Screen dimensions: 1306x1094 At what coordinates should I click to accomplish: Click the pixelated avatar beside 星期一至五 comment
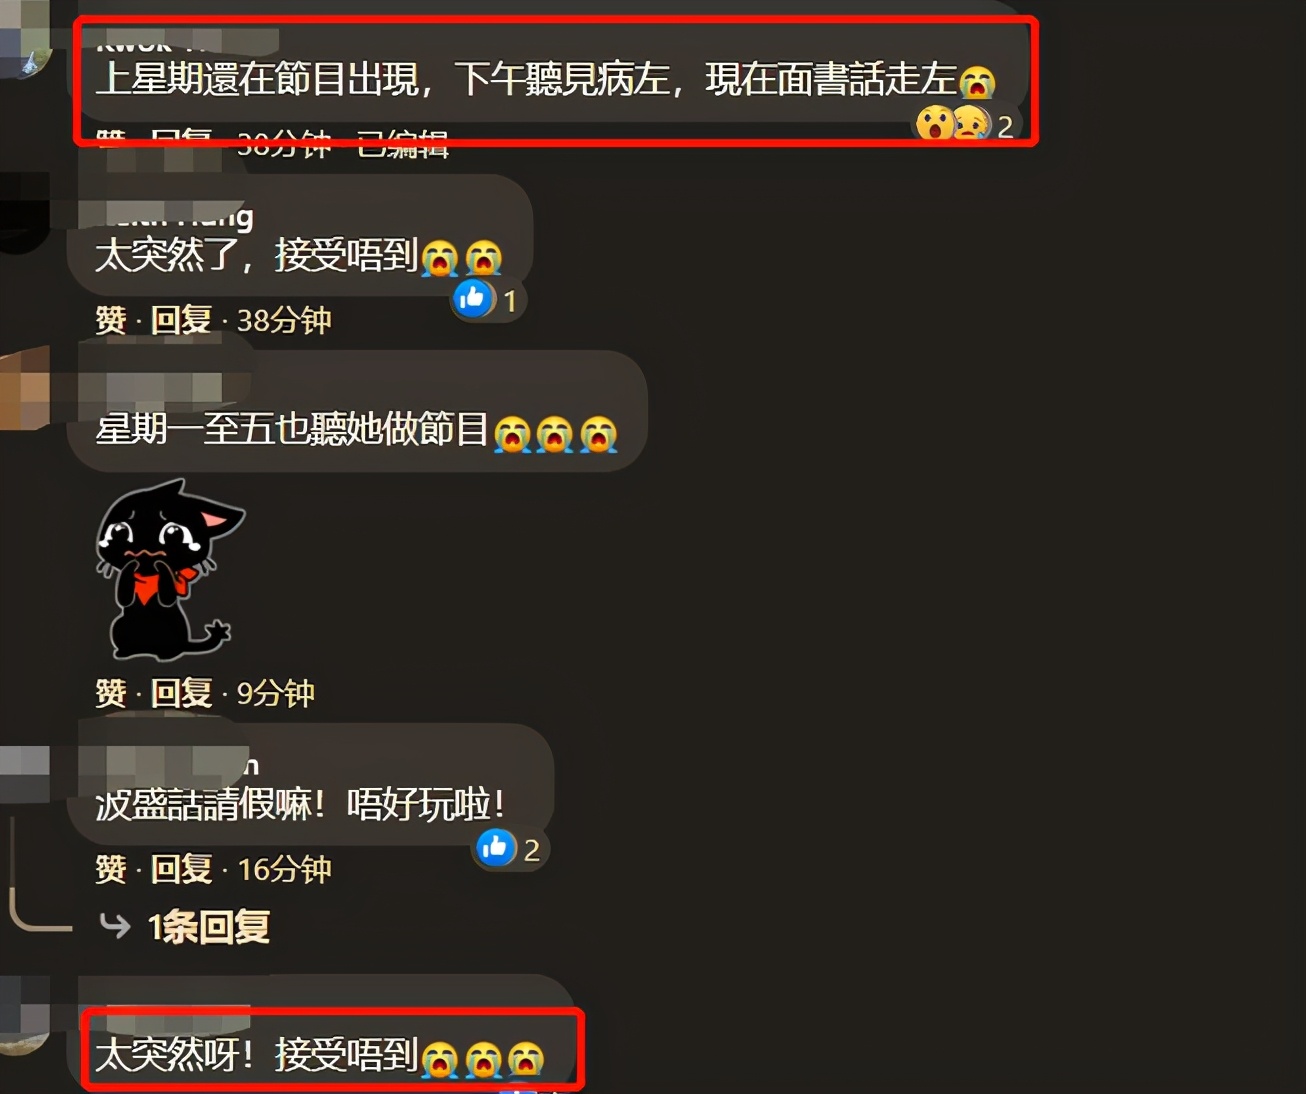click(25, 388)
